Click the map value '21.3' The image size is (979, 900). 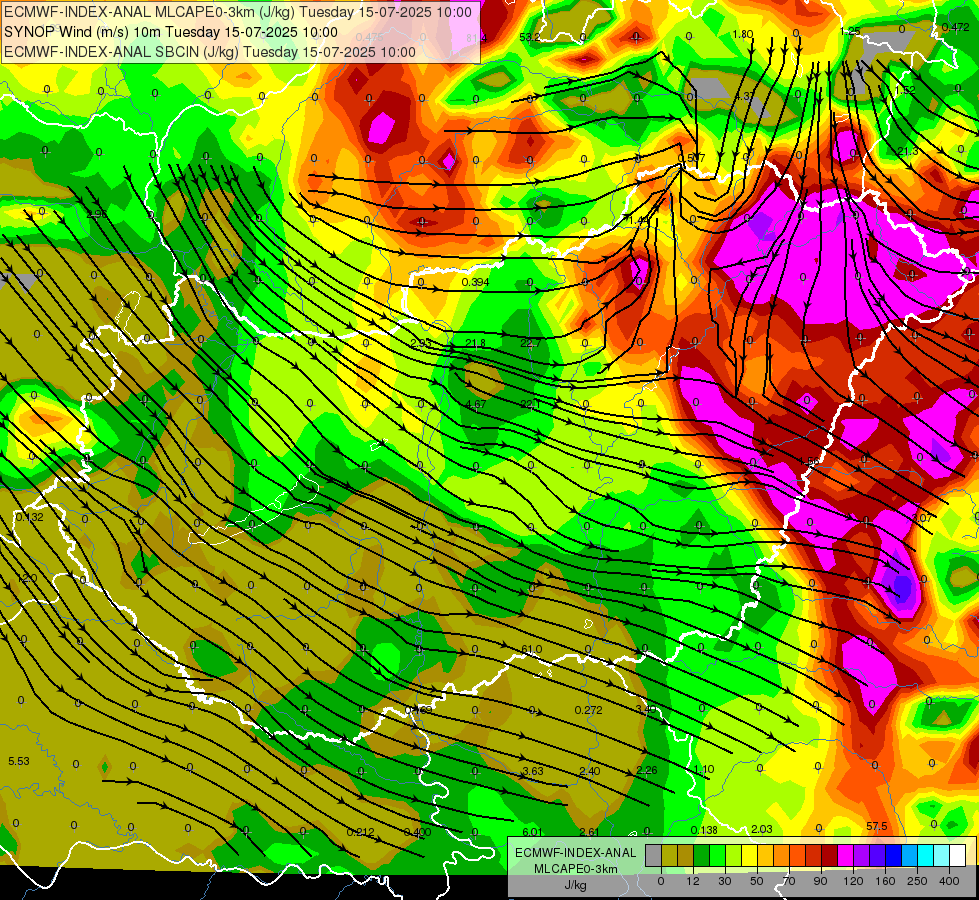[x=907, y=152]
